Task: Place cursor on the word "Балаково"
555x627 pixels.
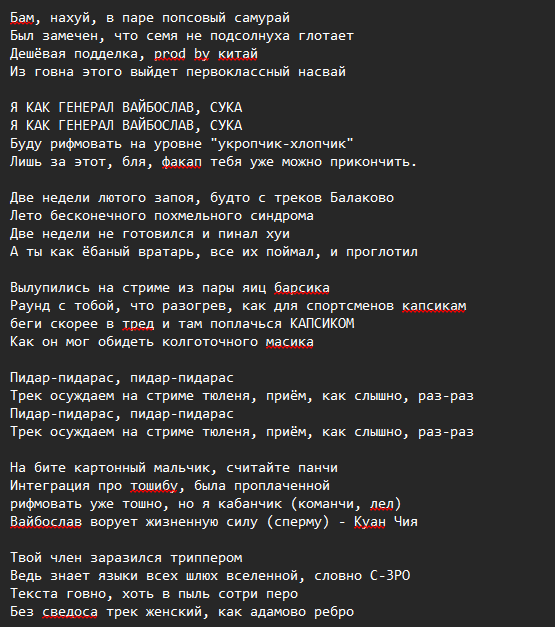Action: (362, 198)
